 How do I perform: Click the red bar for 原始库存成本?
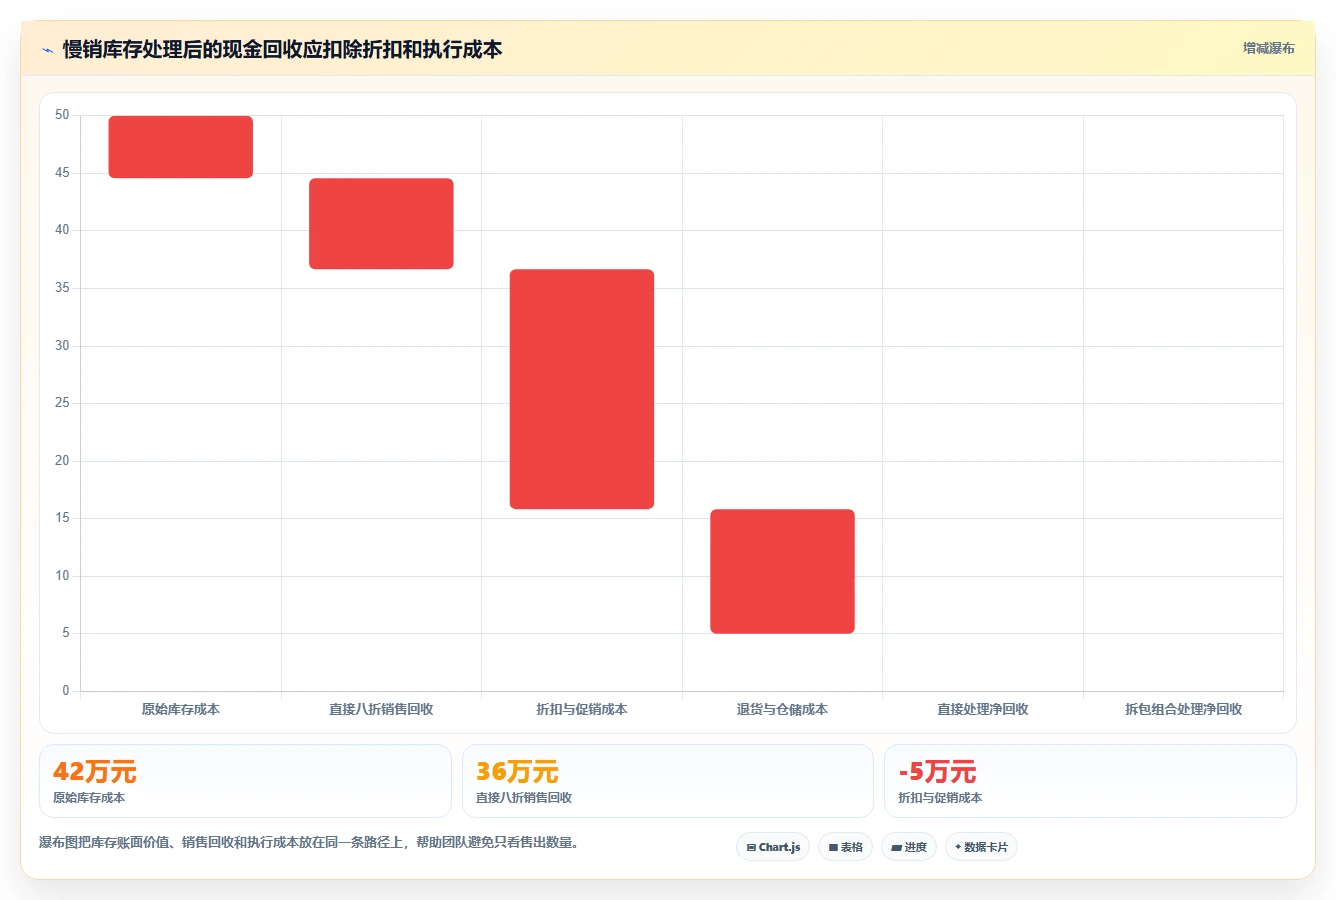pos(181,147)
